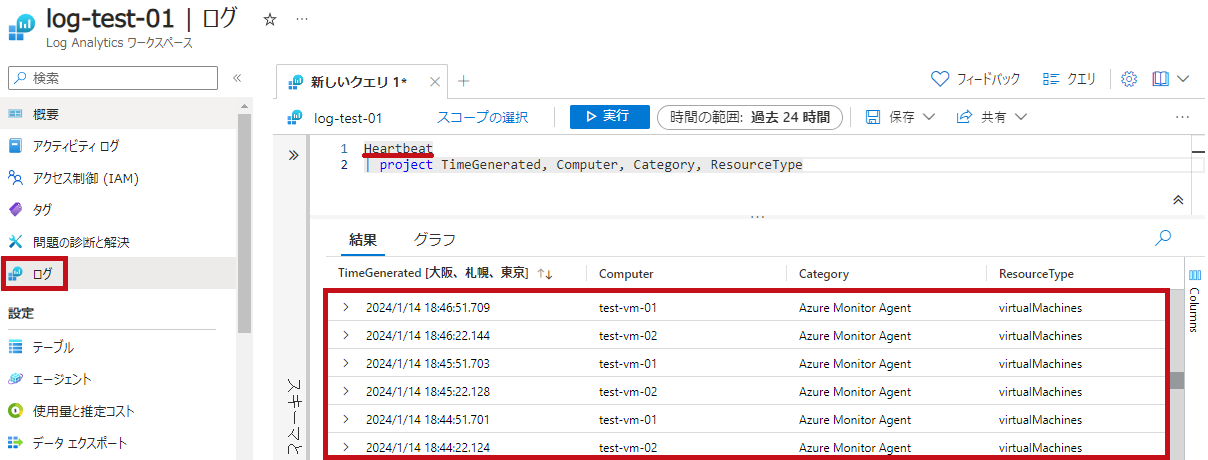Collapse the query editor with double up chevron
This screenshot has width=1208, height=460.
point(1178,200)
